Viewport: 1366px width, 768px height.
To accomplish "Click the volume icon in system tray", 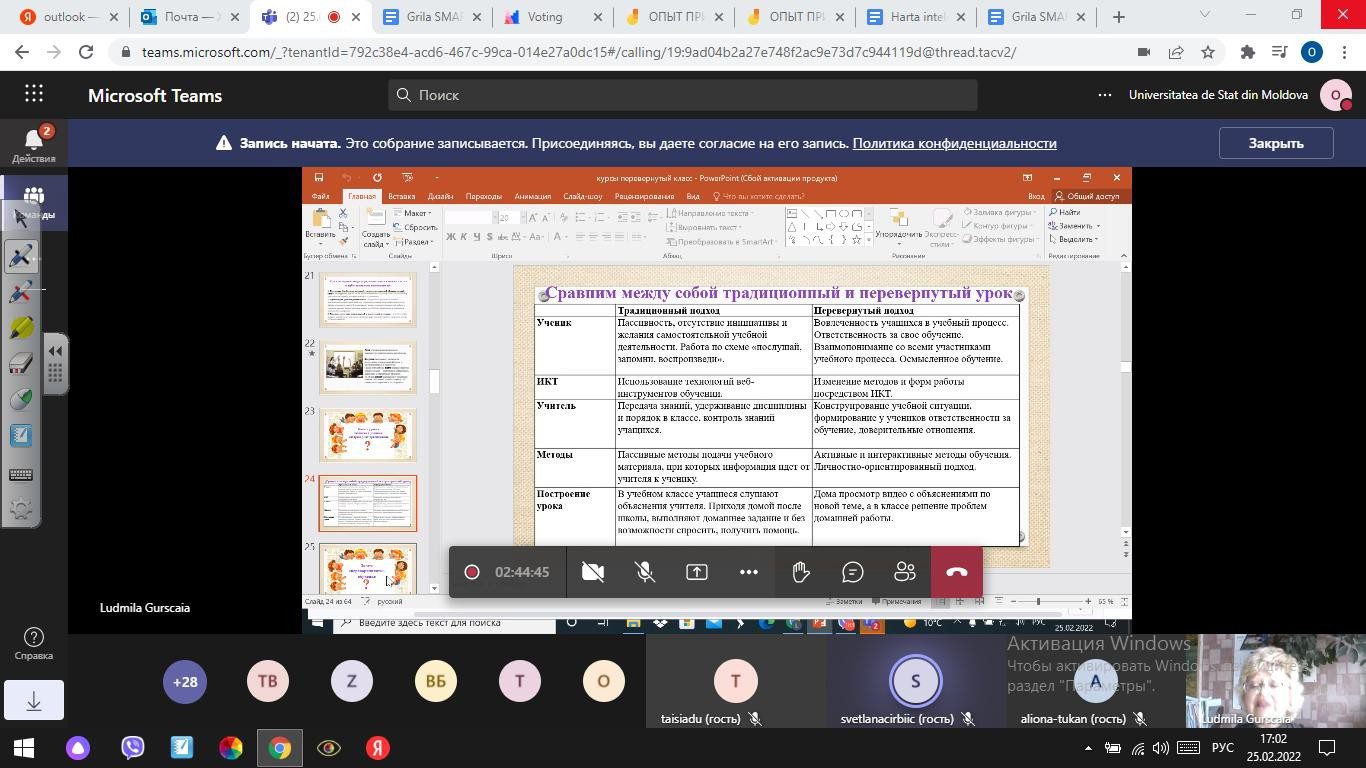I will (1161, 748).
